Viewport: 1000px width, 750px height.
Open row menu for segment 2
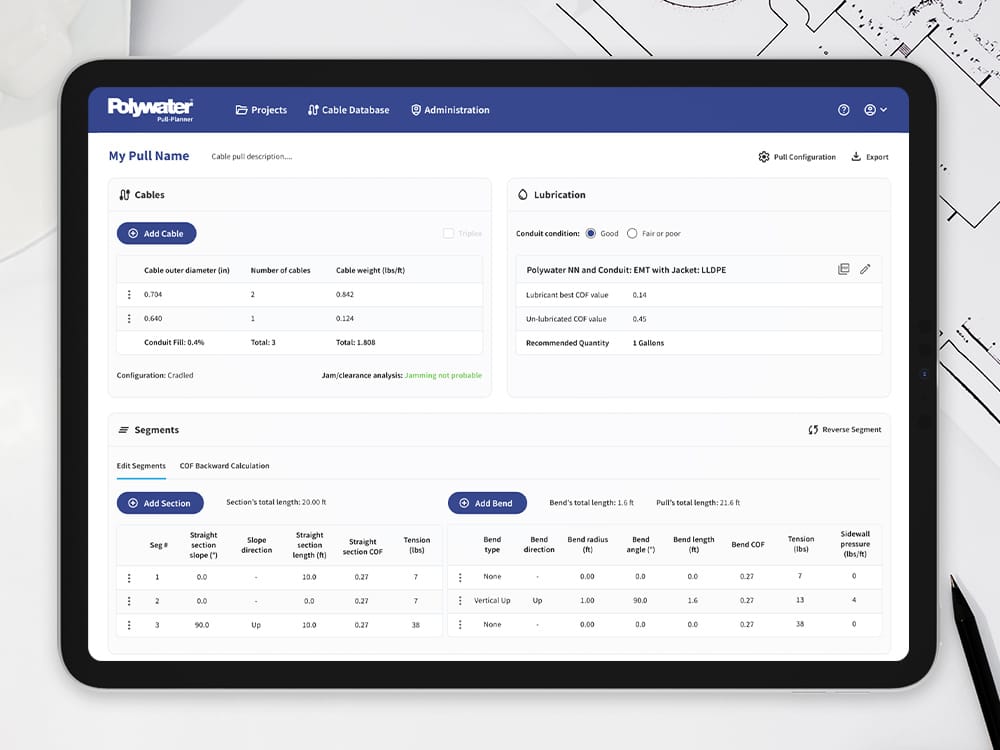coord(129,601)
